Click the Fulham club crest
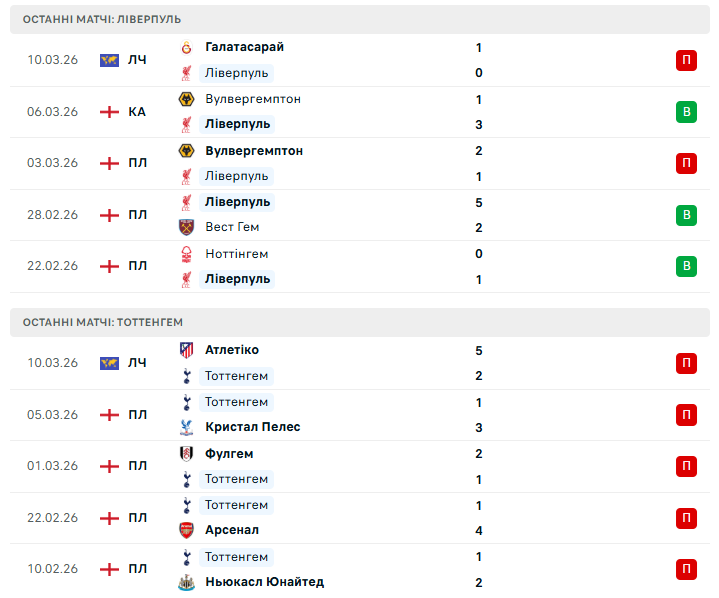Screen dimensions: 719x598 tap(186, 454)
